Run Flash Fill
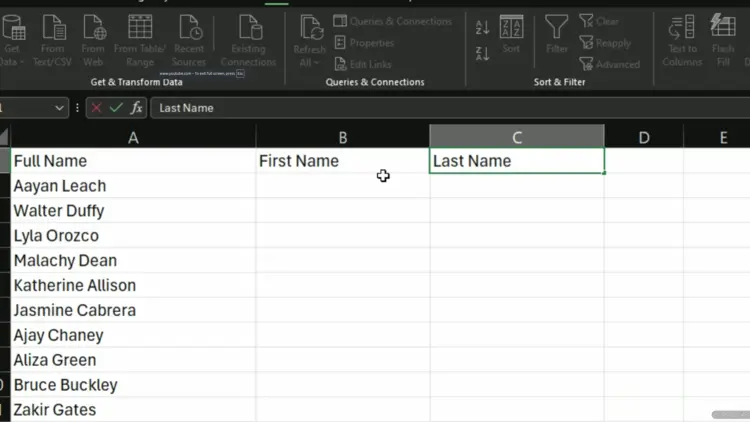The height and width of the screenshot is (422, 750). point(723,41)
